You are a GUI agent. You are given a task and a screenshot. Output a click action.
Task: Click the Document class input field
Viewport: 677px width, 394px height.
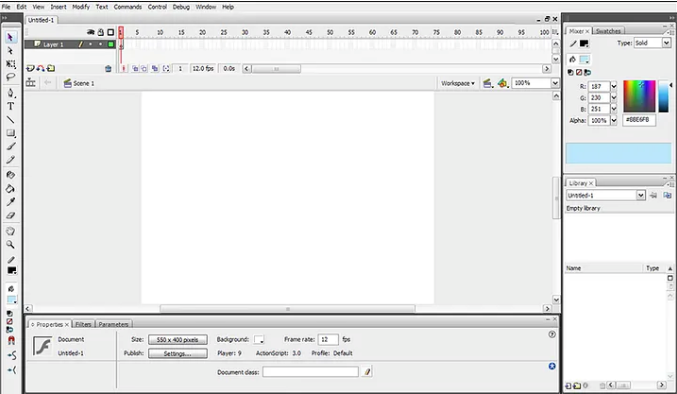pos(310,372)
